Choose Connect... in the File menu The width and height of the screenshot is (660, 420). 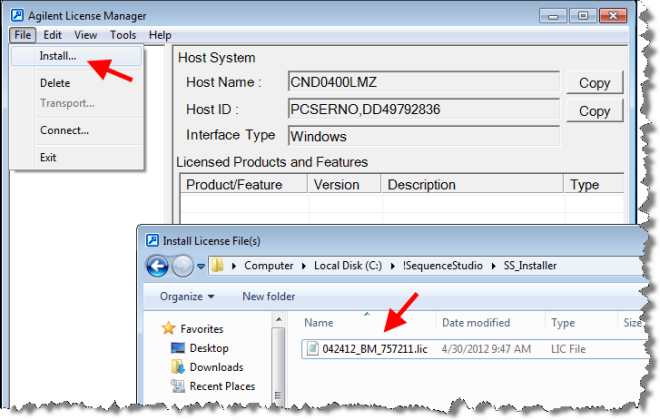[x=64, y=130]
